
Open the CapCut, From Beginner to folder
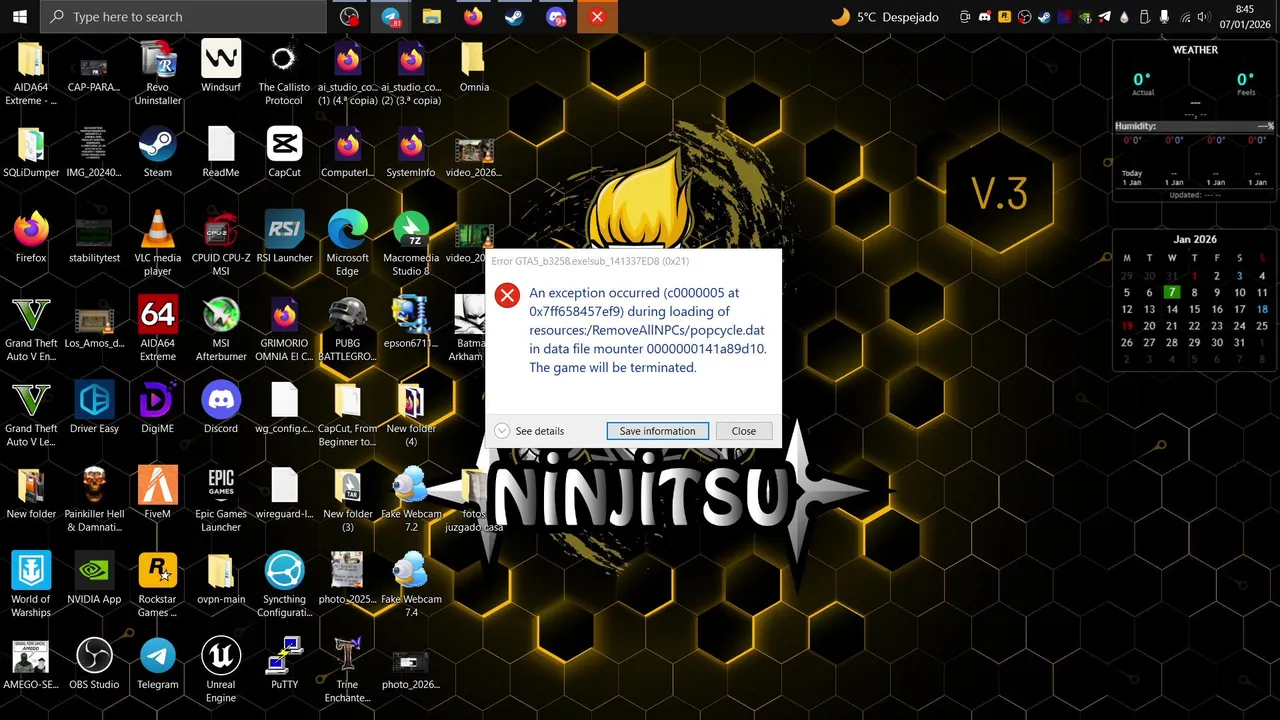347,414
